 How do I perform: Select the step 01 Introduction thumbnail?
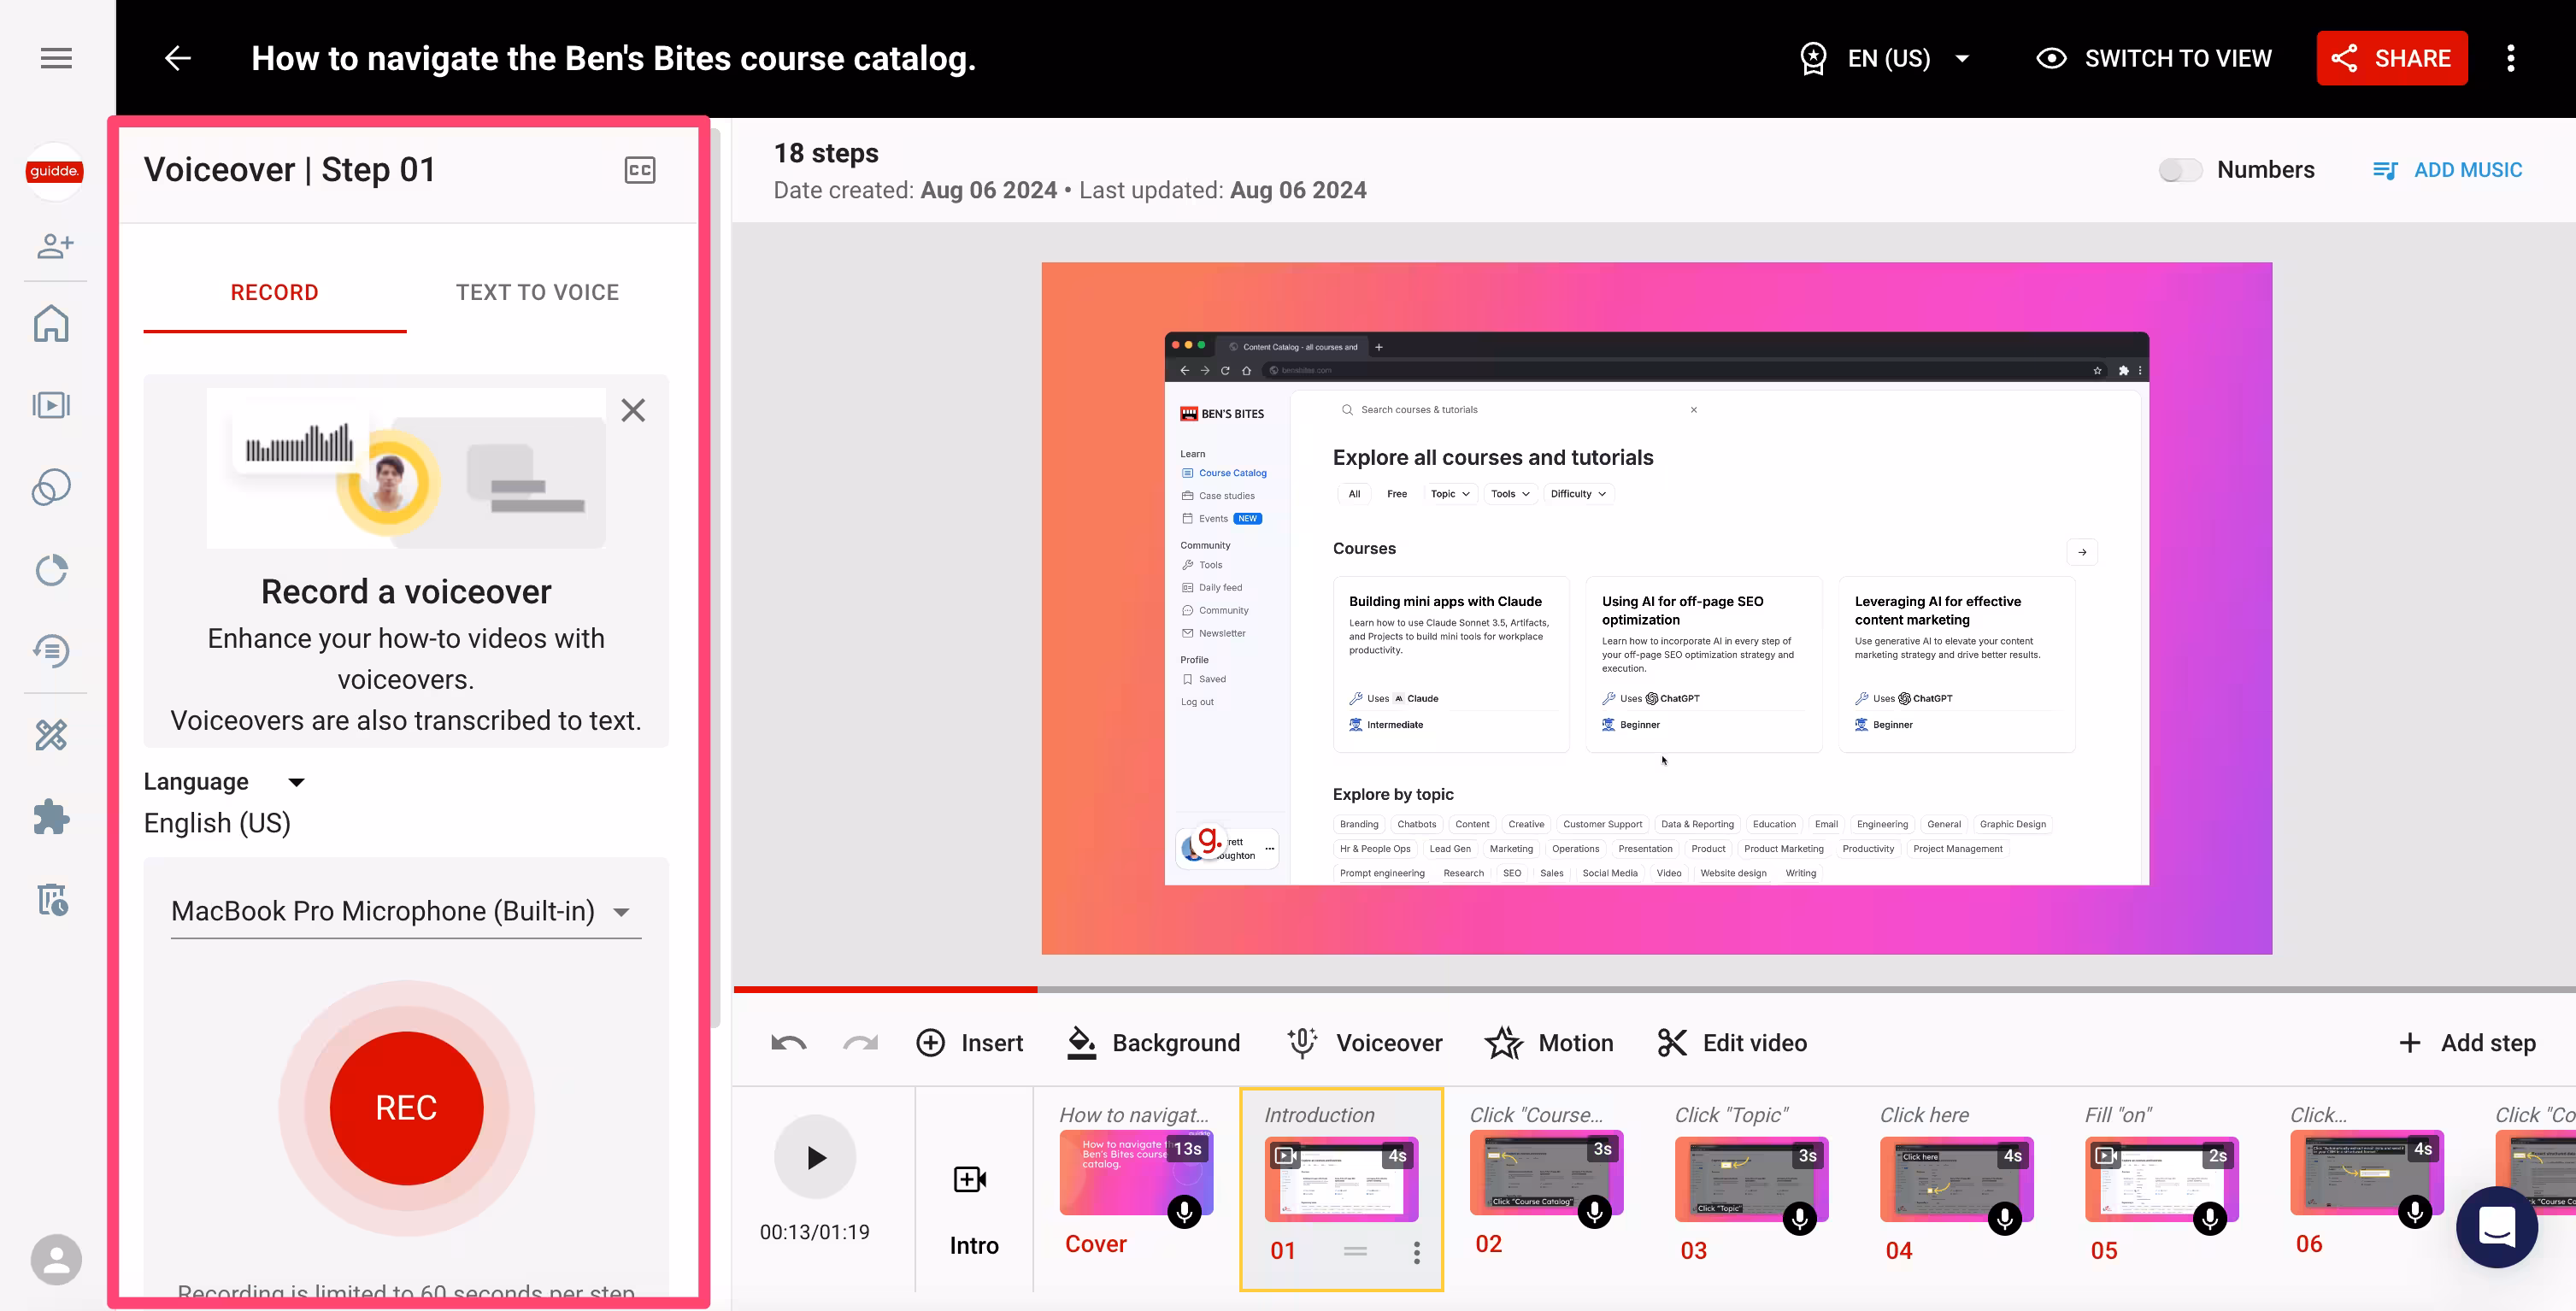(1341, 1179)
